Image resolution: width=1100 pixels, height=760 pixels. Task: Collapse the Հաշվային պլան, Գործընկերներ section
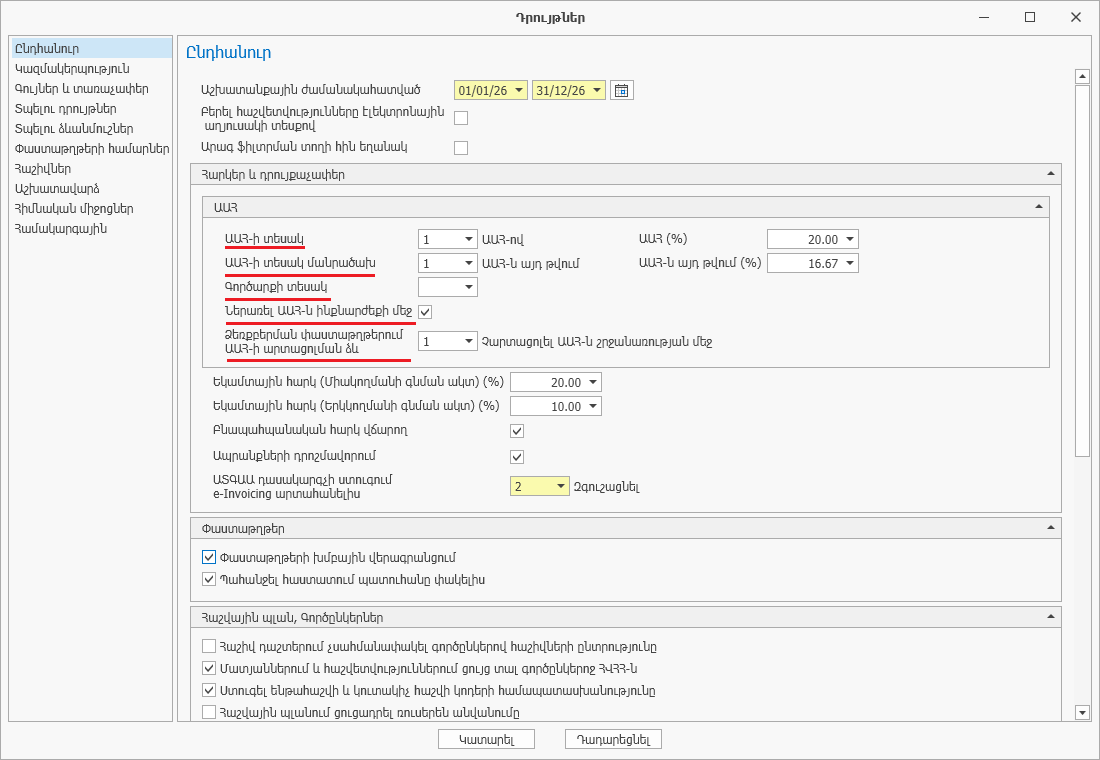pos(1050,617)
